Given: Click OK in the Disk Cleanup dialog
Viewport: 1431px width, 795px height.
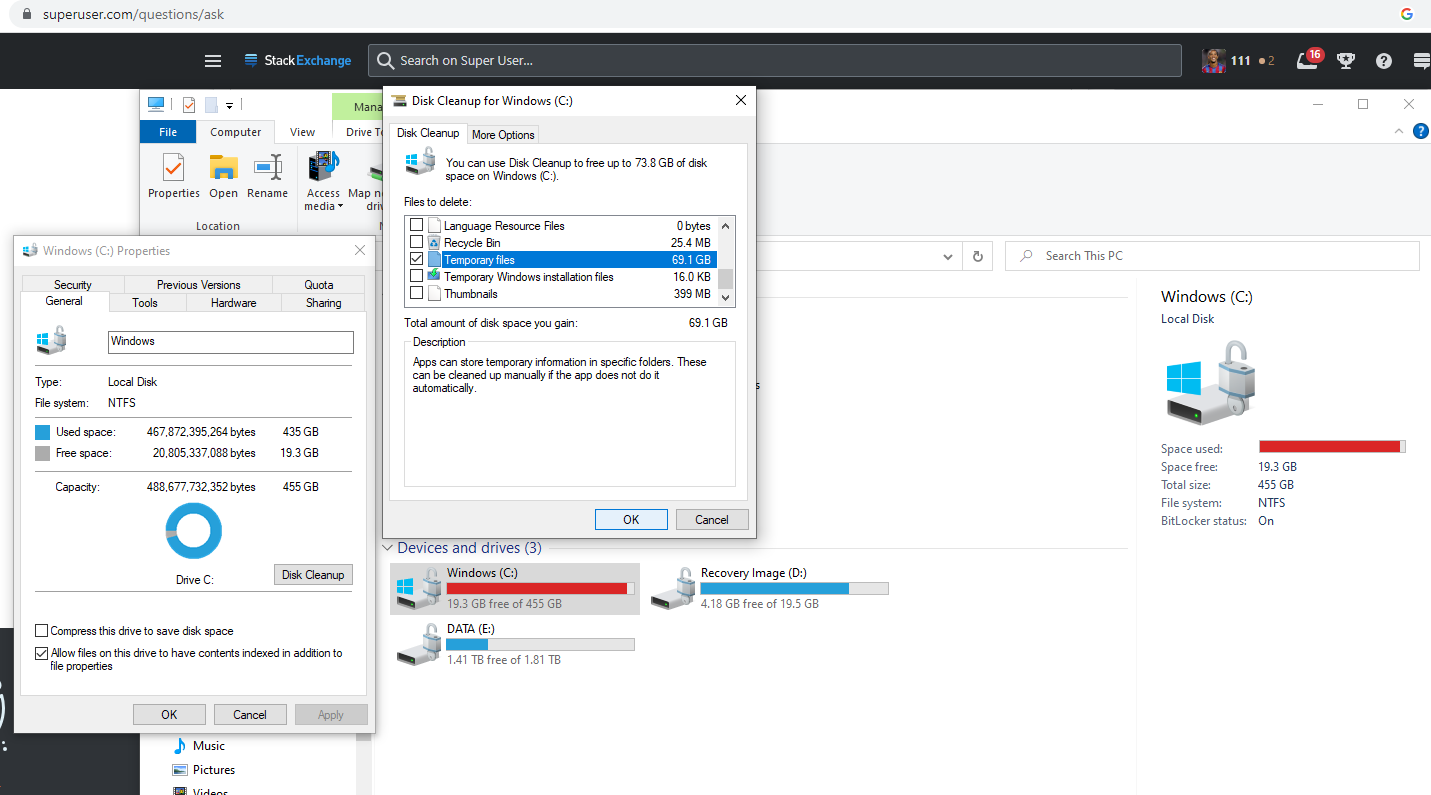Looking at the screenshot, I should 631,519.
